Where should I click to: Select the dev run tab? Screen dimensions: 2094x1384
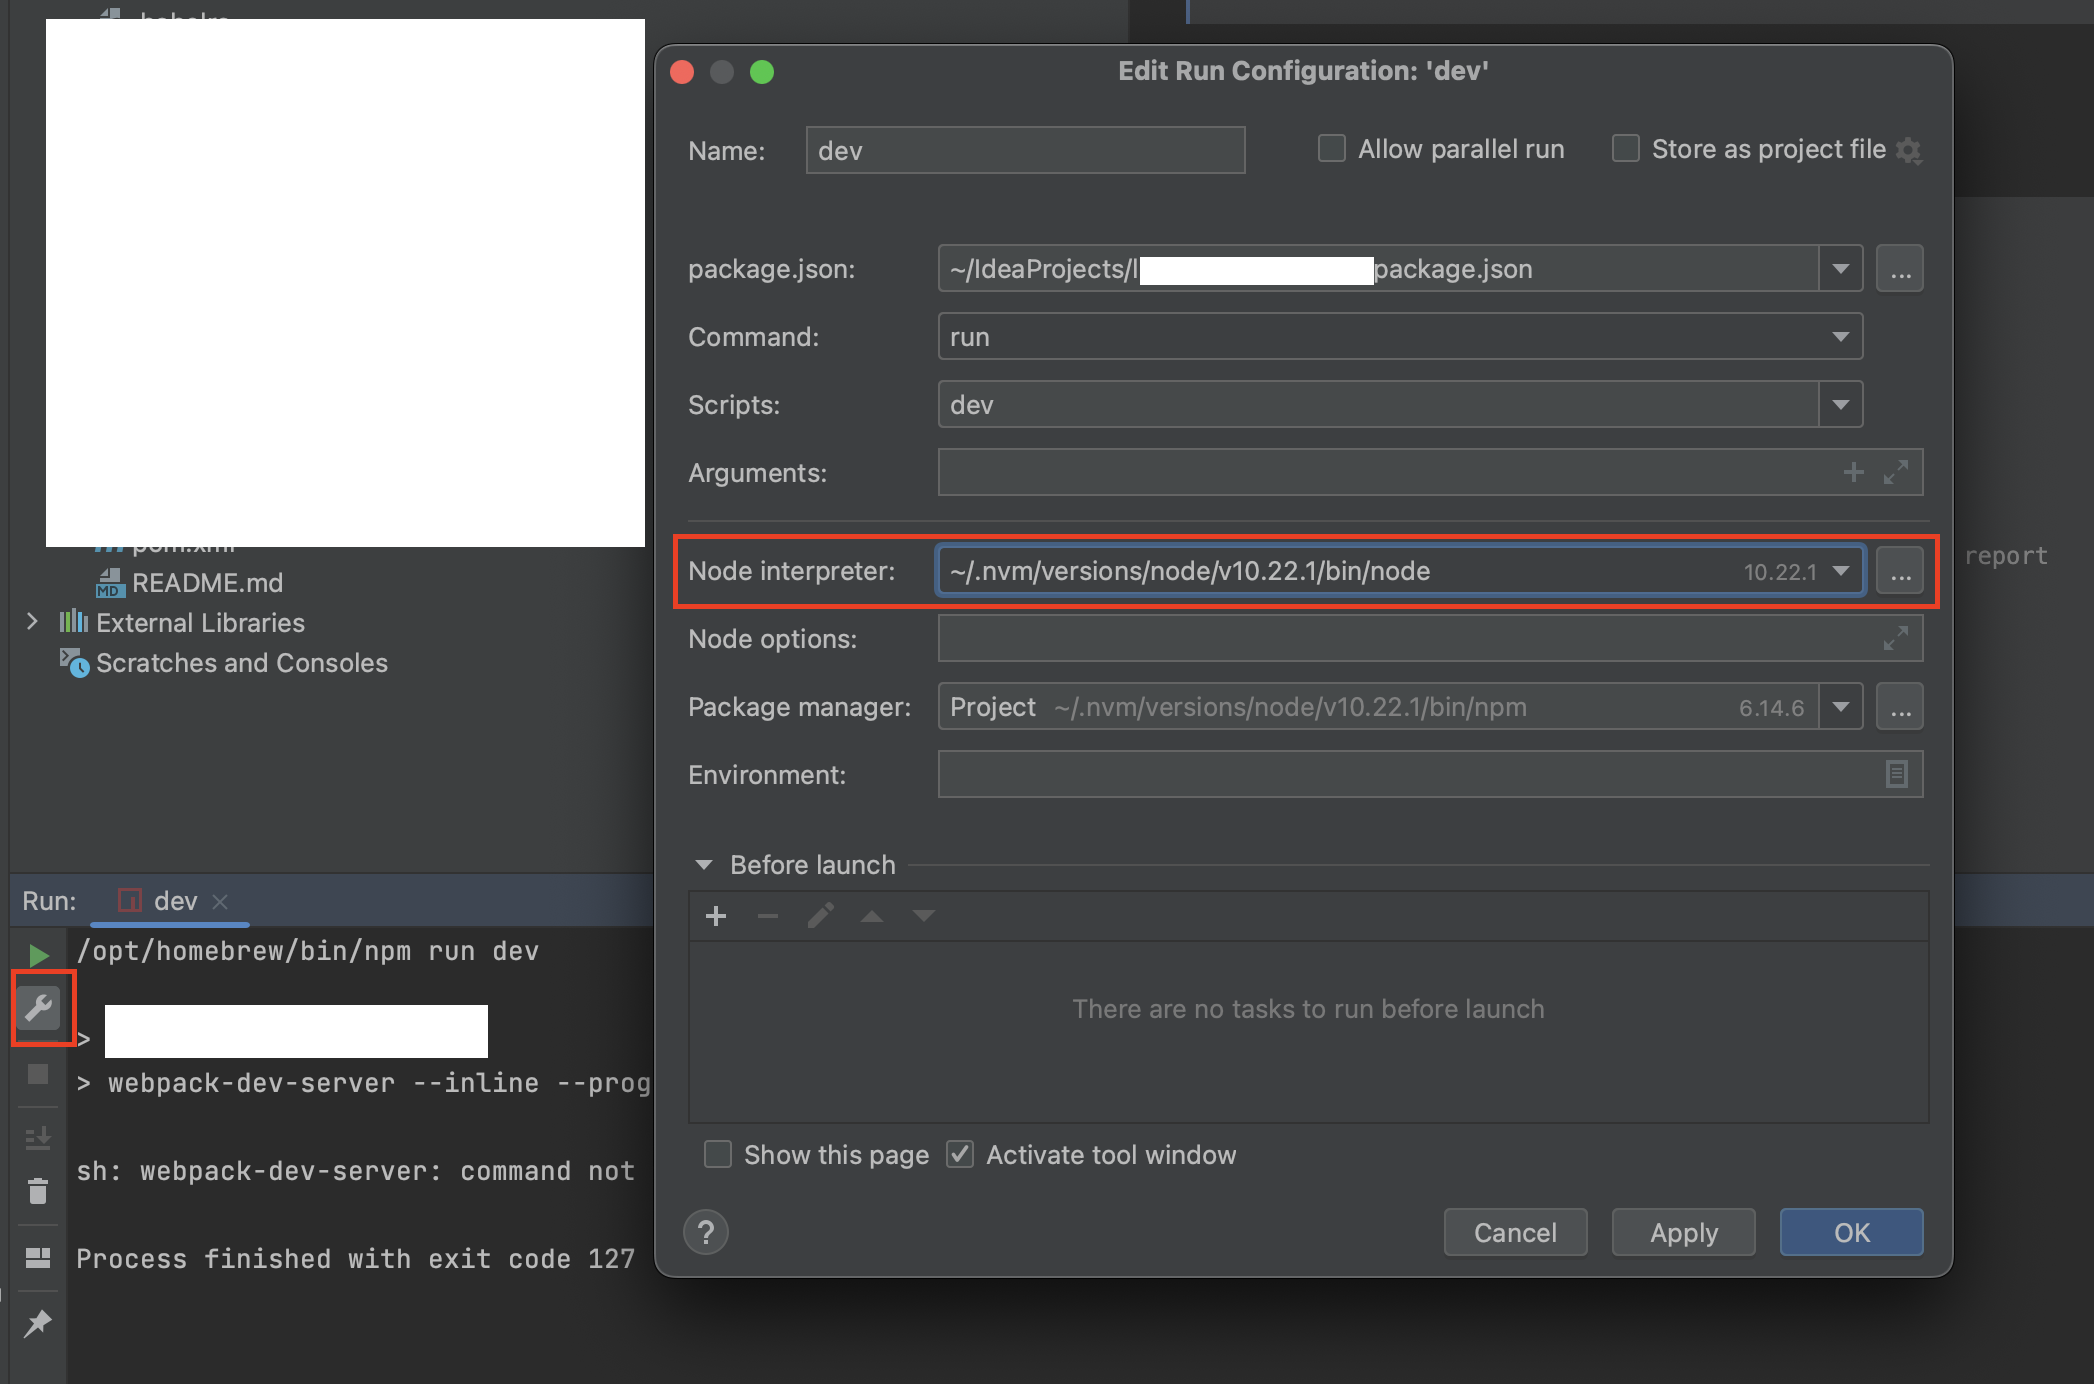(x=175, y=901)
